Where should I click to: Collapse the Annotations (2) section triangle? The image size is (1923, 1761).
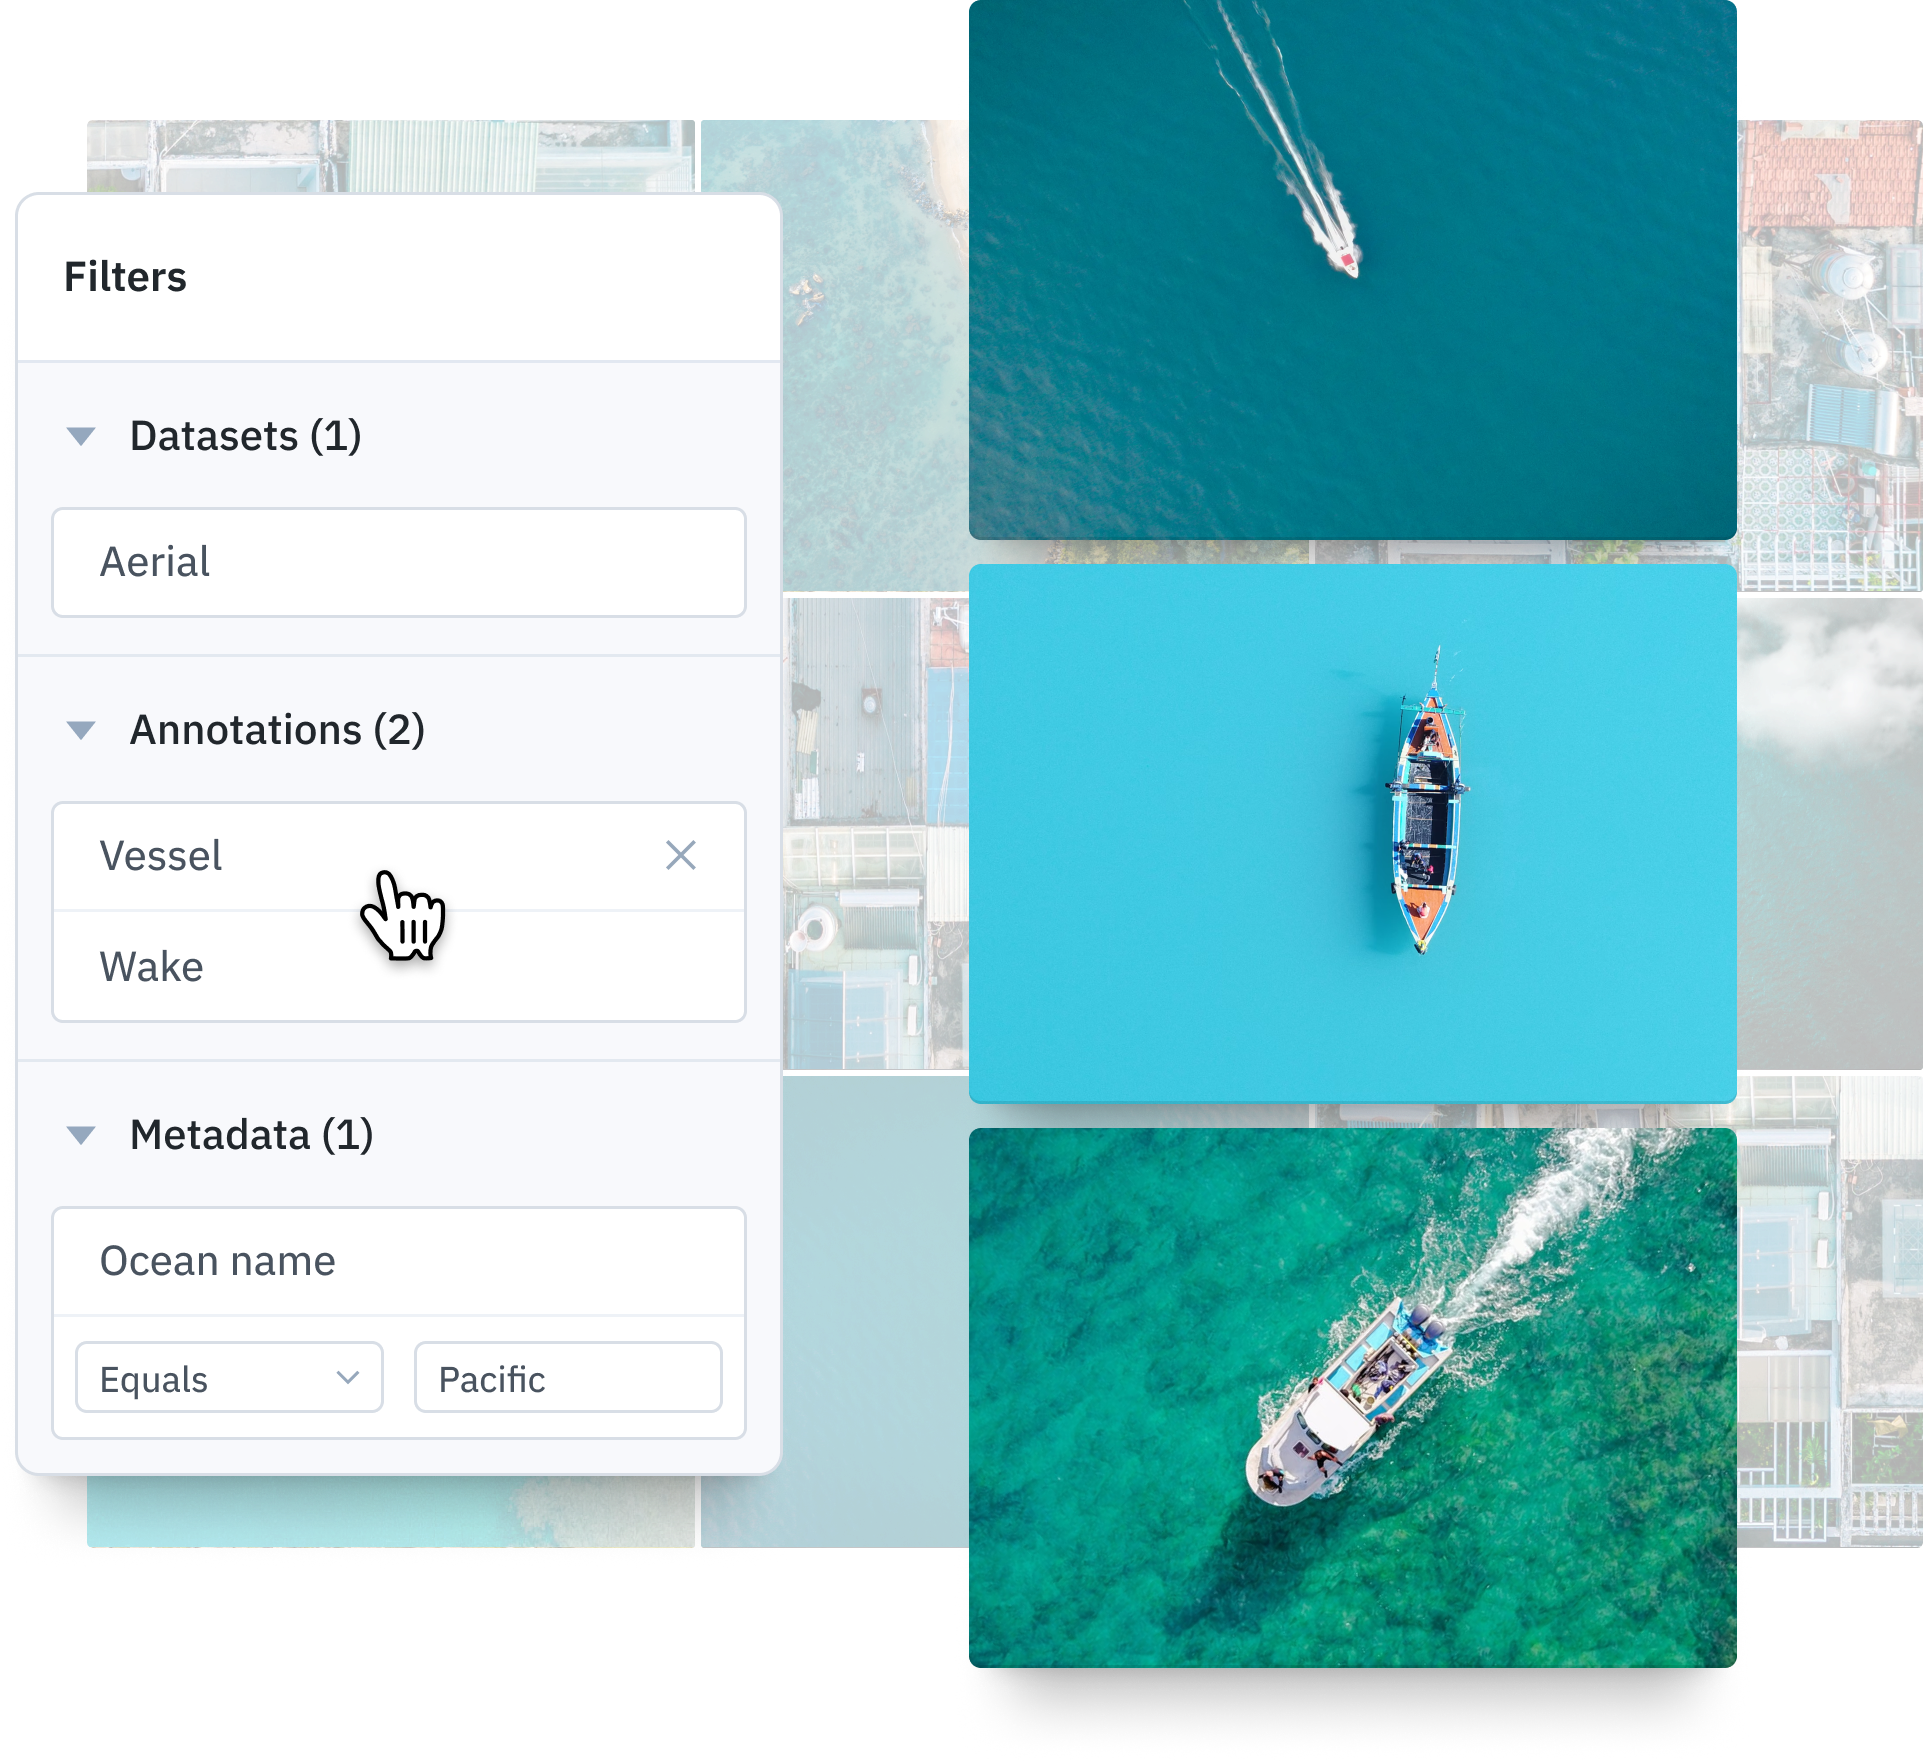(x=81, y=731)
